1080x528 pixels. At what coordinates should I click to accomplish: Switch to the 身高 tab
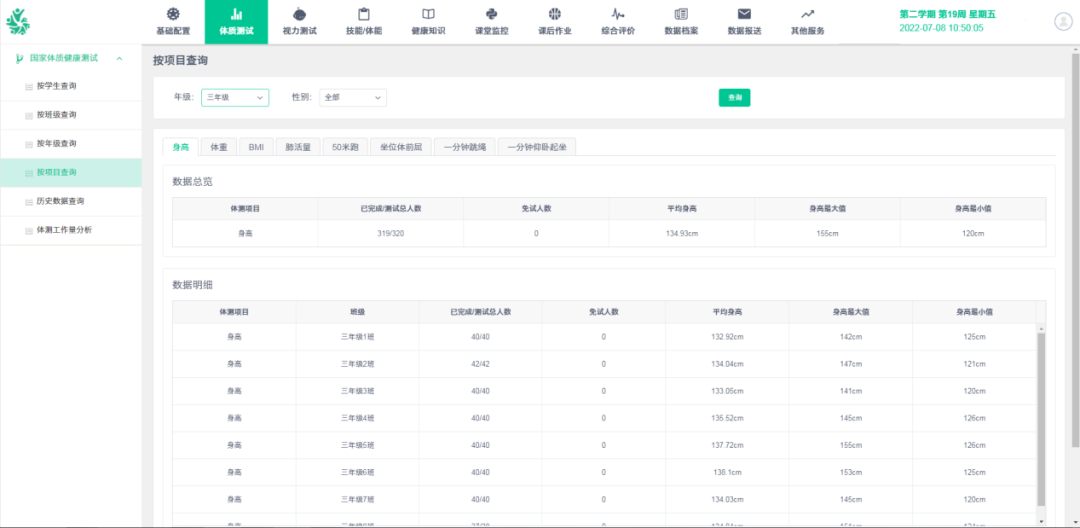(180, 147)
